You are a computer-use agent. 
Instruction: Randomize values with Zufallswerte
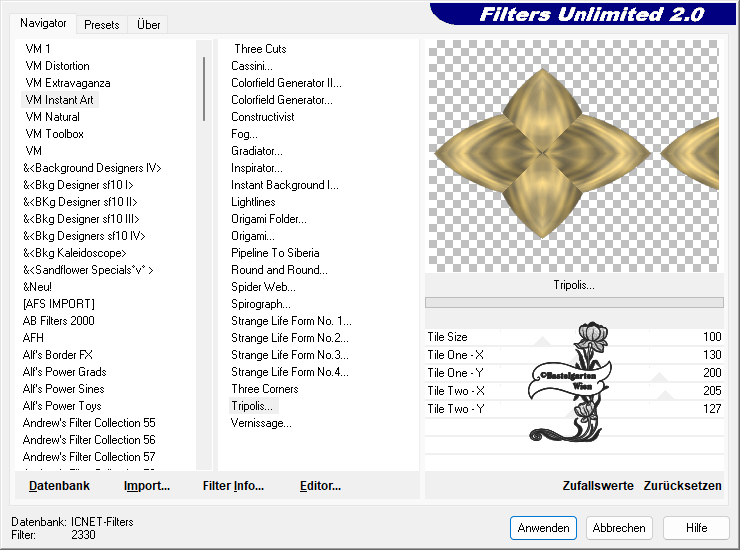click(x=598, y=486)
